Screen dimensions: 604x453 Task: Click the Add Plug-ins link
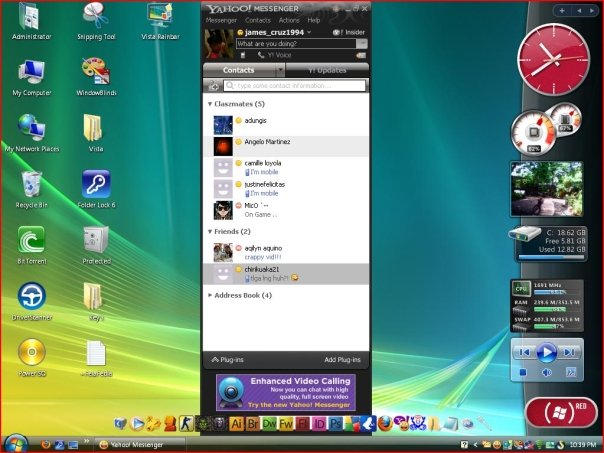point(342,360)
